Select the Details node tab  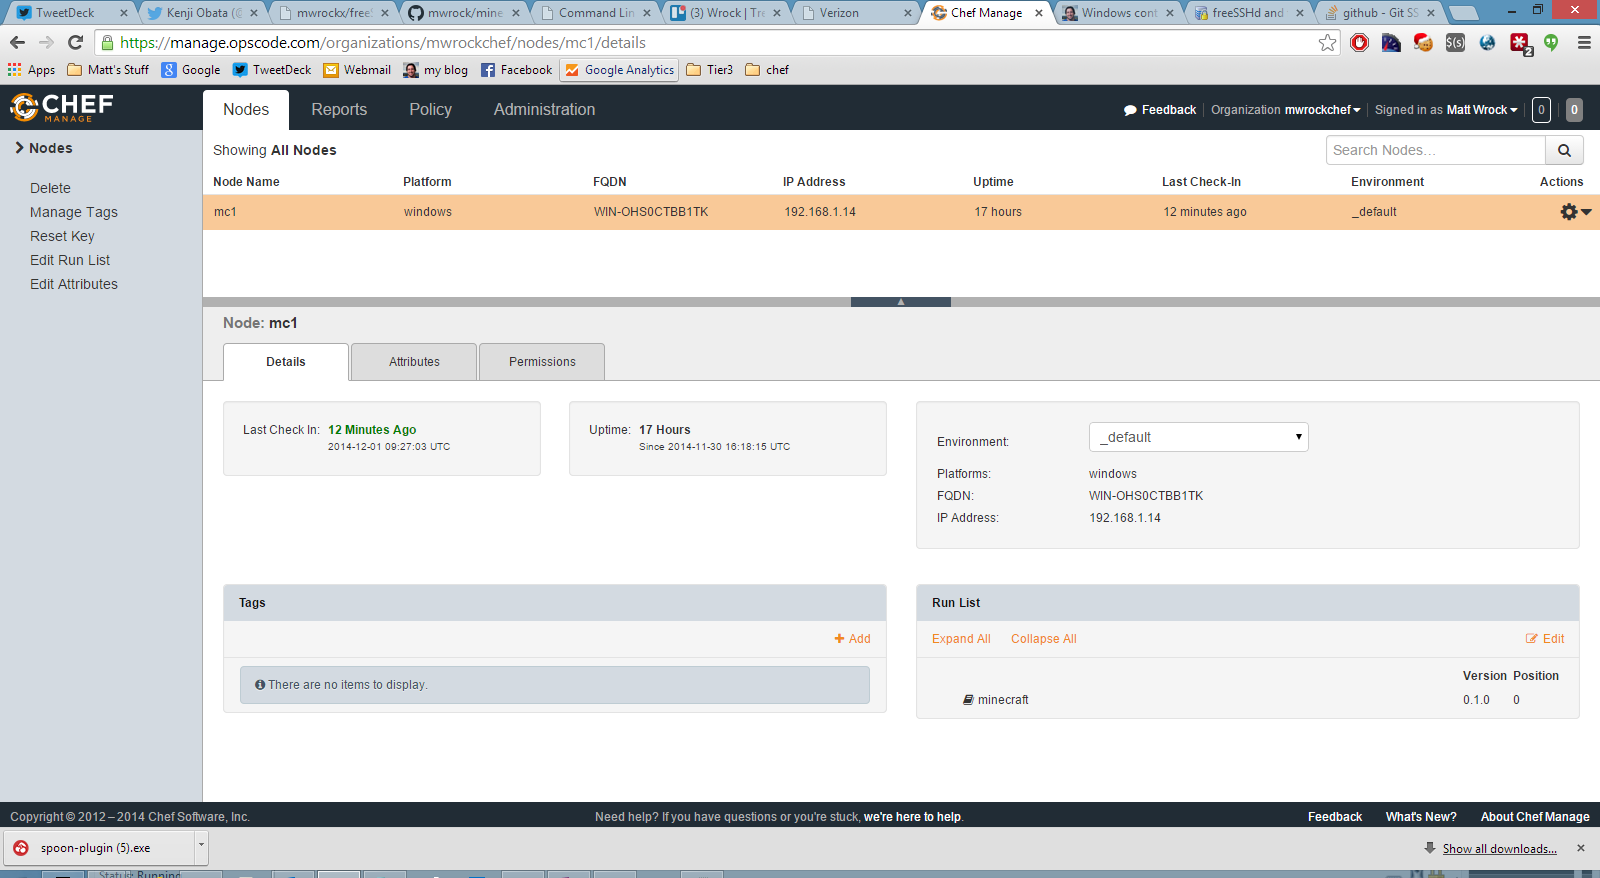tap(286, 362)
